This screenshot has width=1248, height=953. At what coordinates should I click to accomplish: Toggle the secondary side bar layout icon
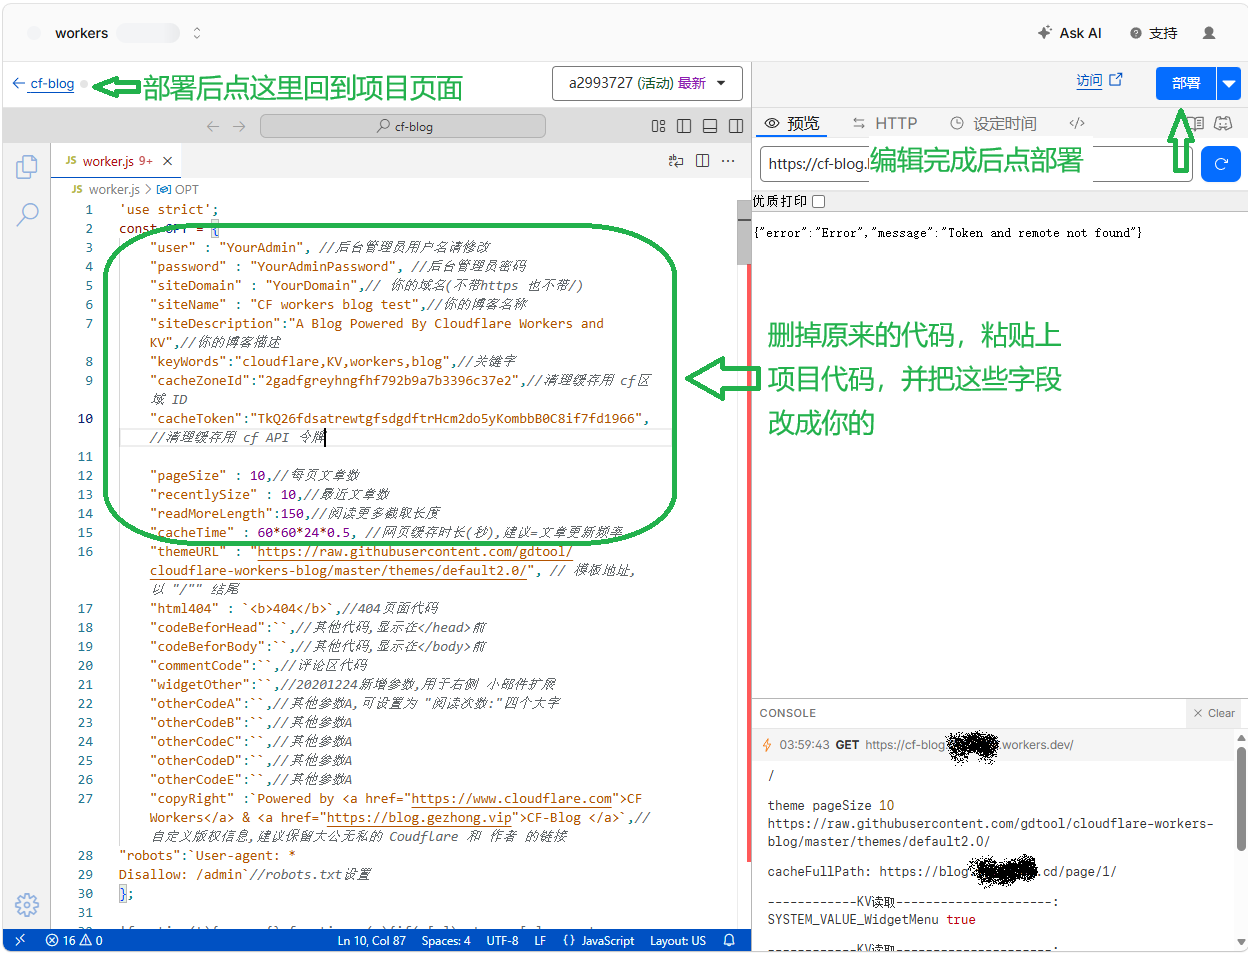tap(736, 126)
